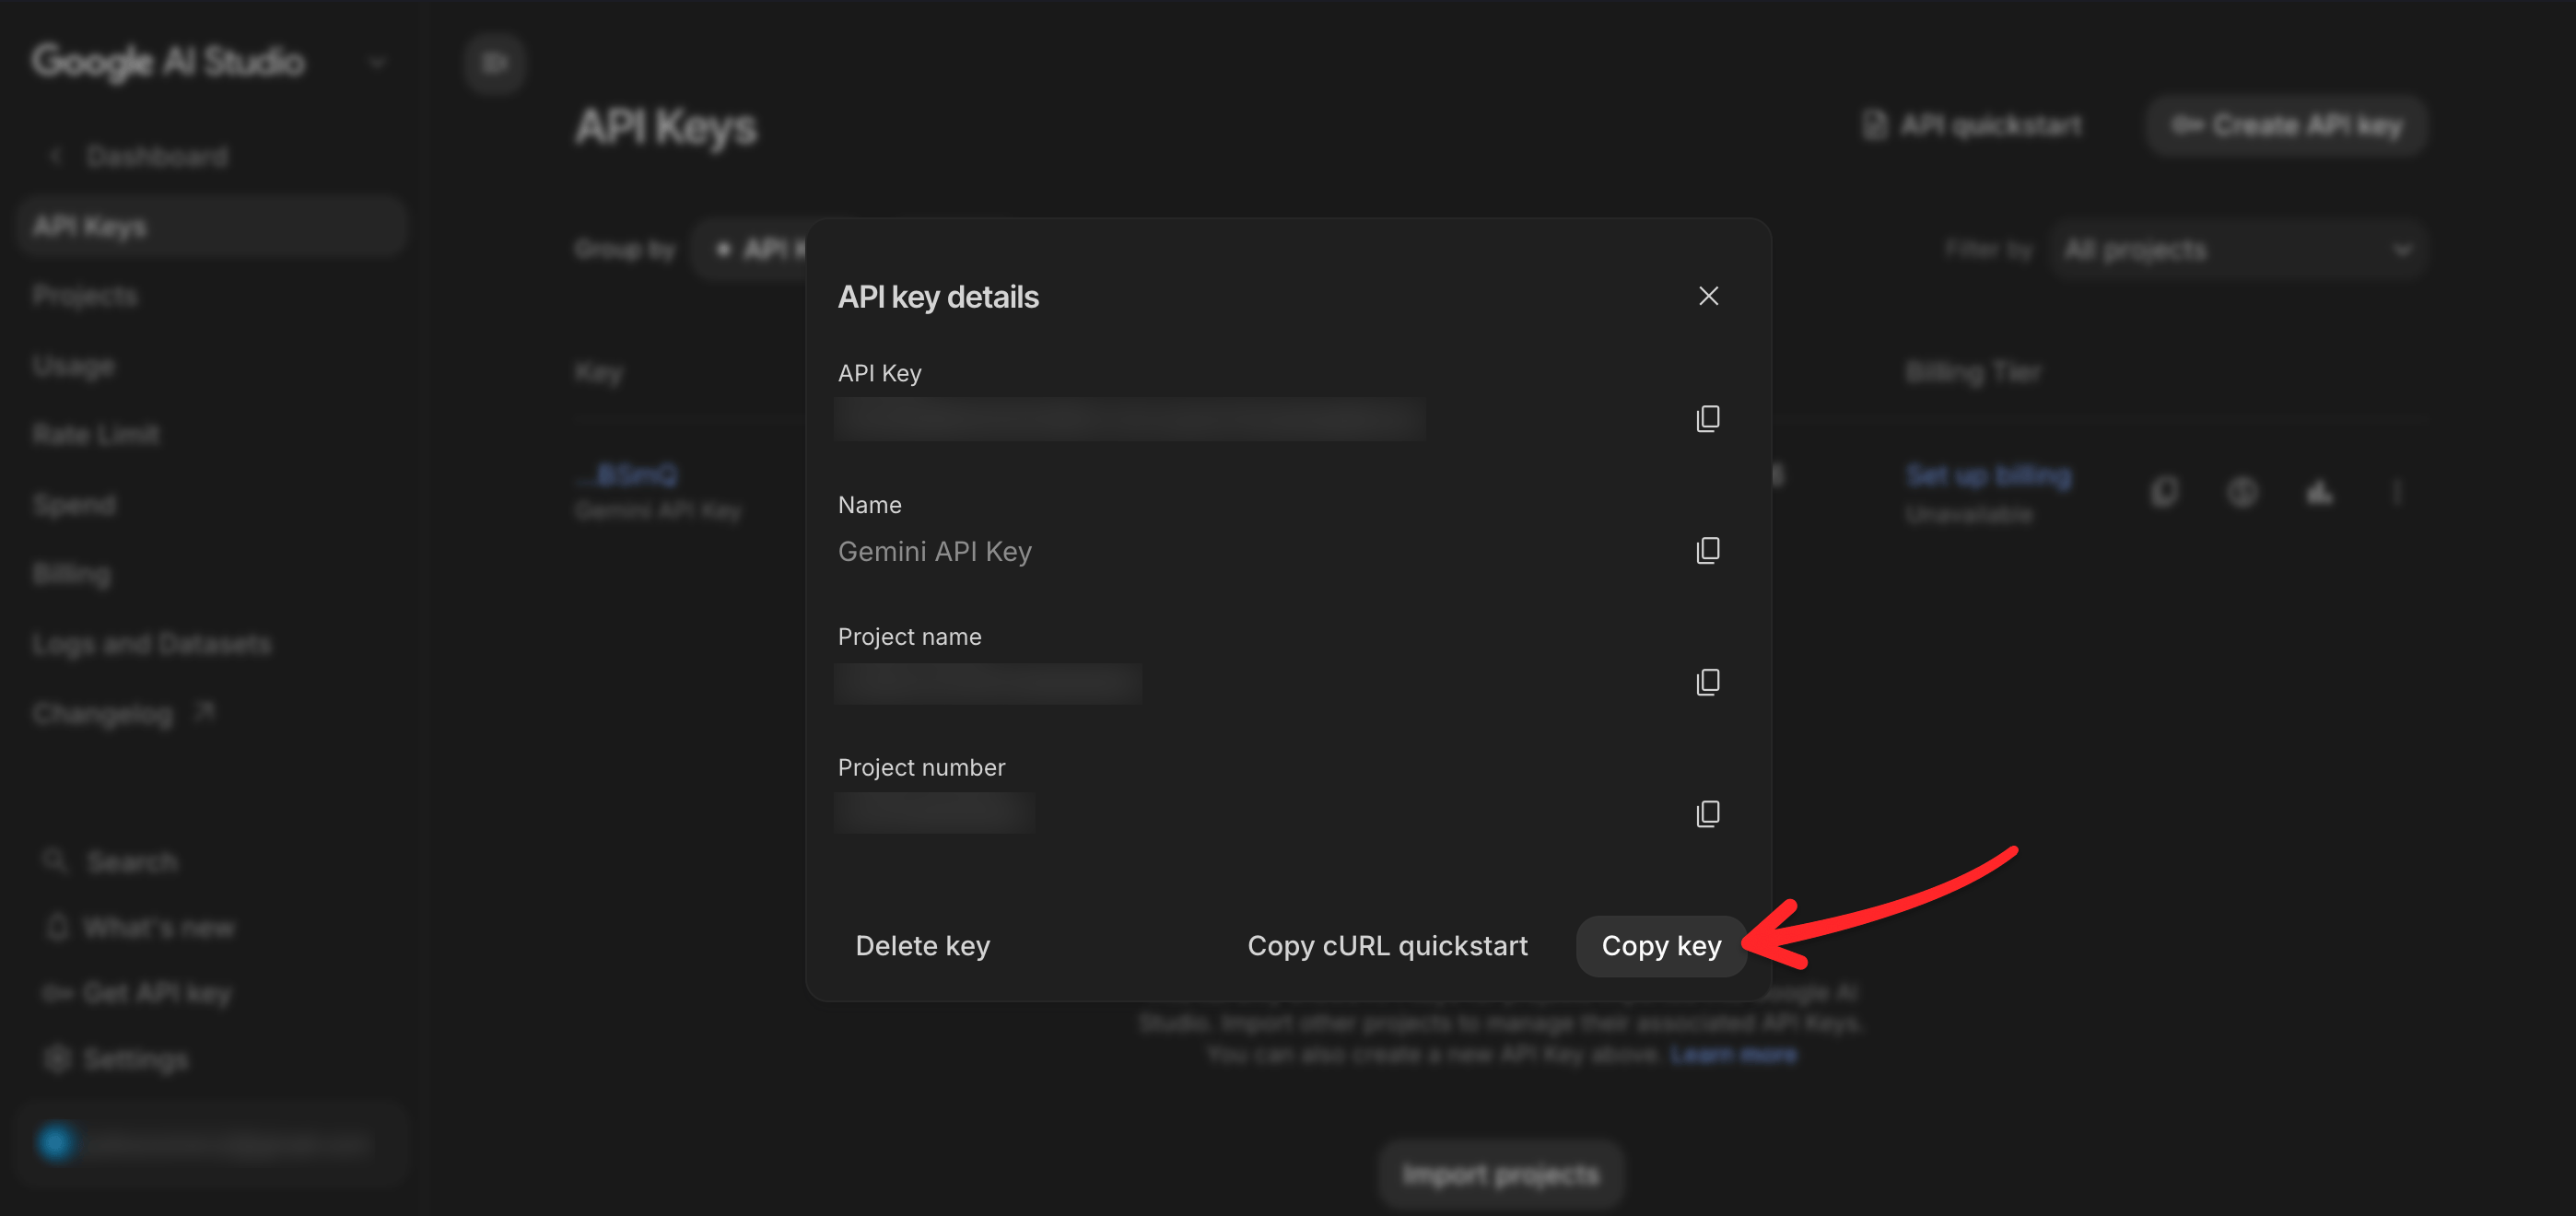
Task: Open the Changelog external link
Action: [x=123, y=713]
